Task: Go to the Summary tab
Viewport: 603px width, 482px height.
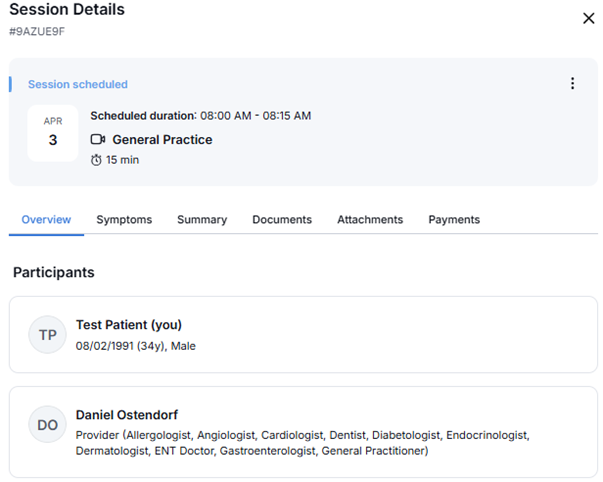Action: [202, 220]
